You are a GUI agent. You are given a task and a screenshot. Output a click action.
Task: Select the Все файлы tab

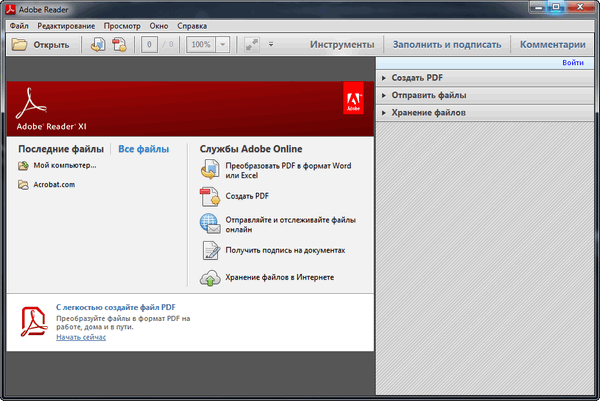coord(143,149)
